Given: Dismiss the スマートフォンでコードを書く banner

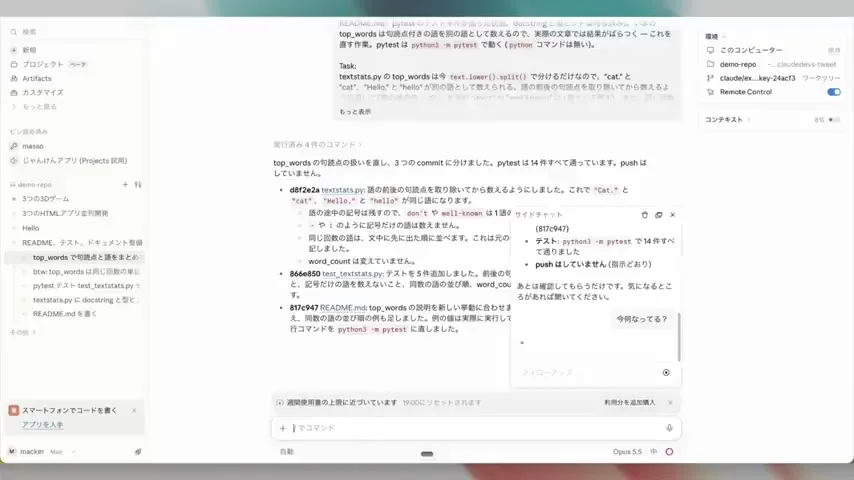Looking at the screenshot, I should tap(134, 410).
